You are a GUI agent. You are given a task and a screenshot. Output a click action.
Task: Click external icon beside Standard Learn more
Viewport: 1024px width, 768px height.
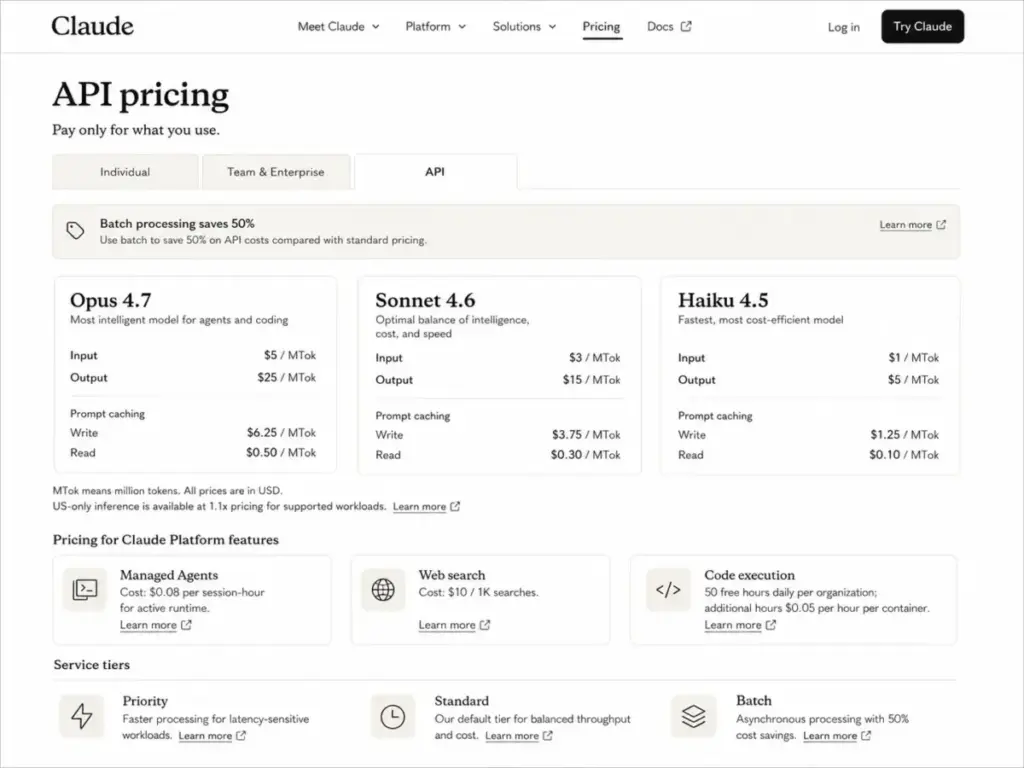[x=547, y=735]
